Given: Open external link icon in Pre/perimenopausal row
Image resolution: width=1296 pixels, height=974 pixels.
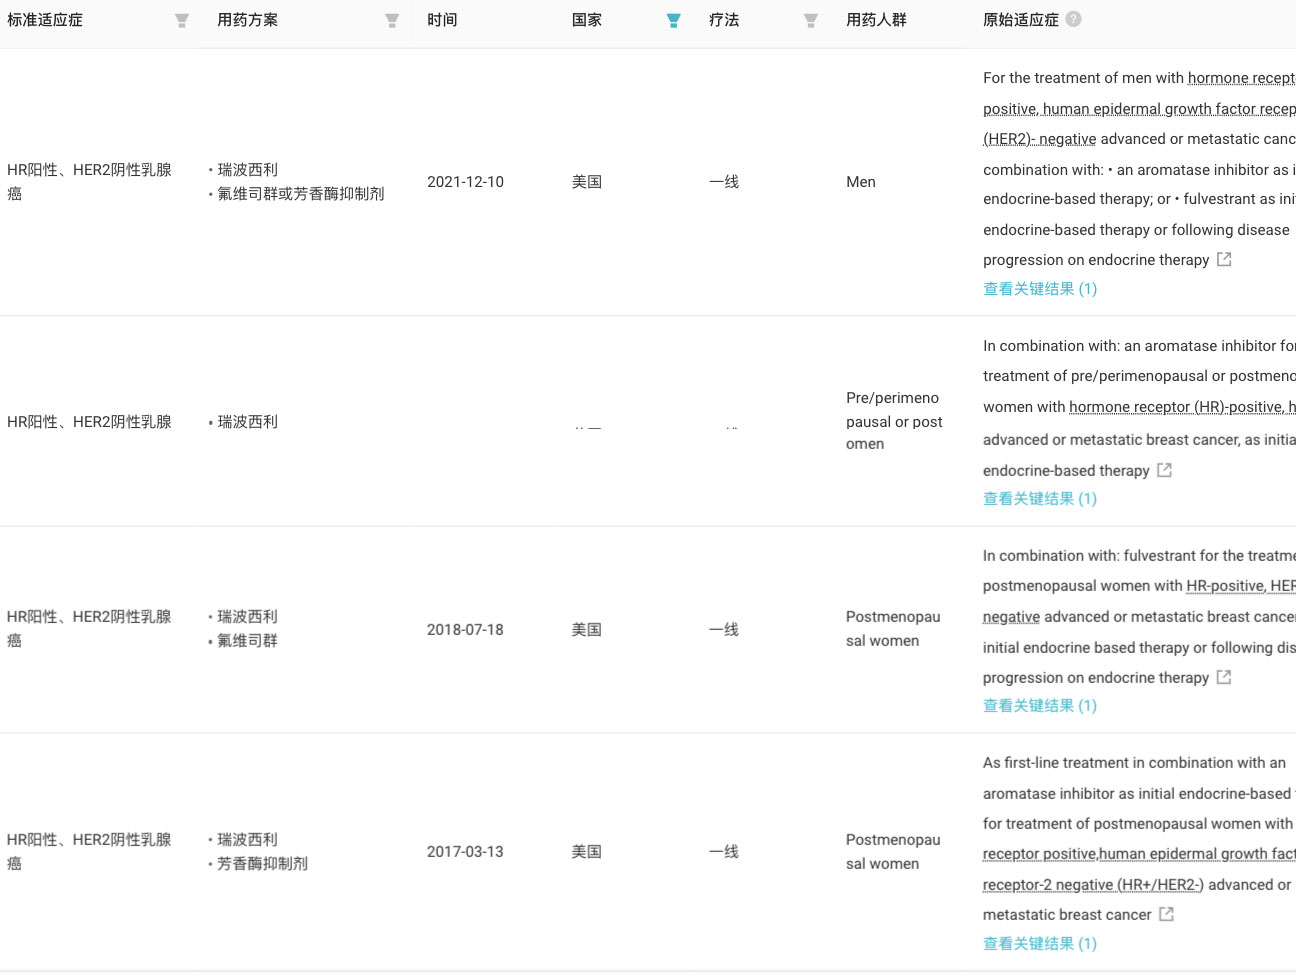Looking at the screenshot, I should (1164, 470).
